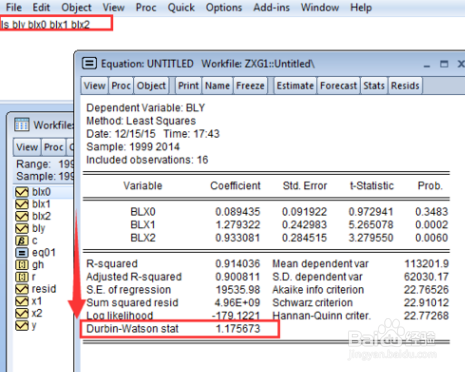The height and width of the screenshot is (372, 465).
Task: Select the gh matrix object icon
Action: coord(22,265)
